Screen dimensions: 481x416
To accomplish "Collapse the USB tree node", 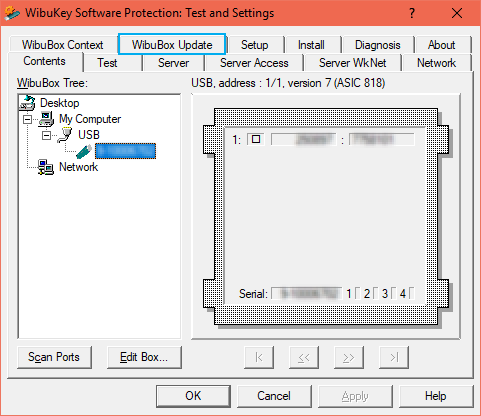I will coord(47,135).
